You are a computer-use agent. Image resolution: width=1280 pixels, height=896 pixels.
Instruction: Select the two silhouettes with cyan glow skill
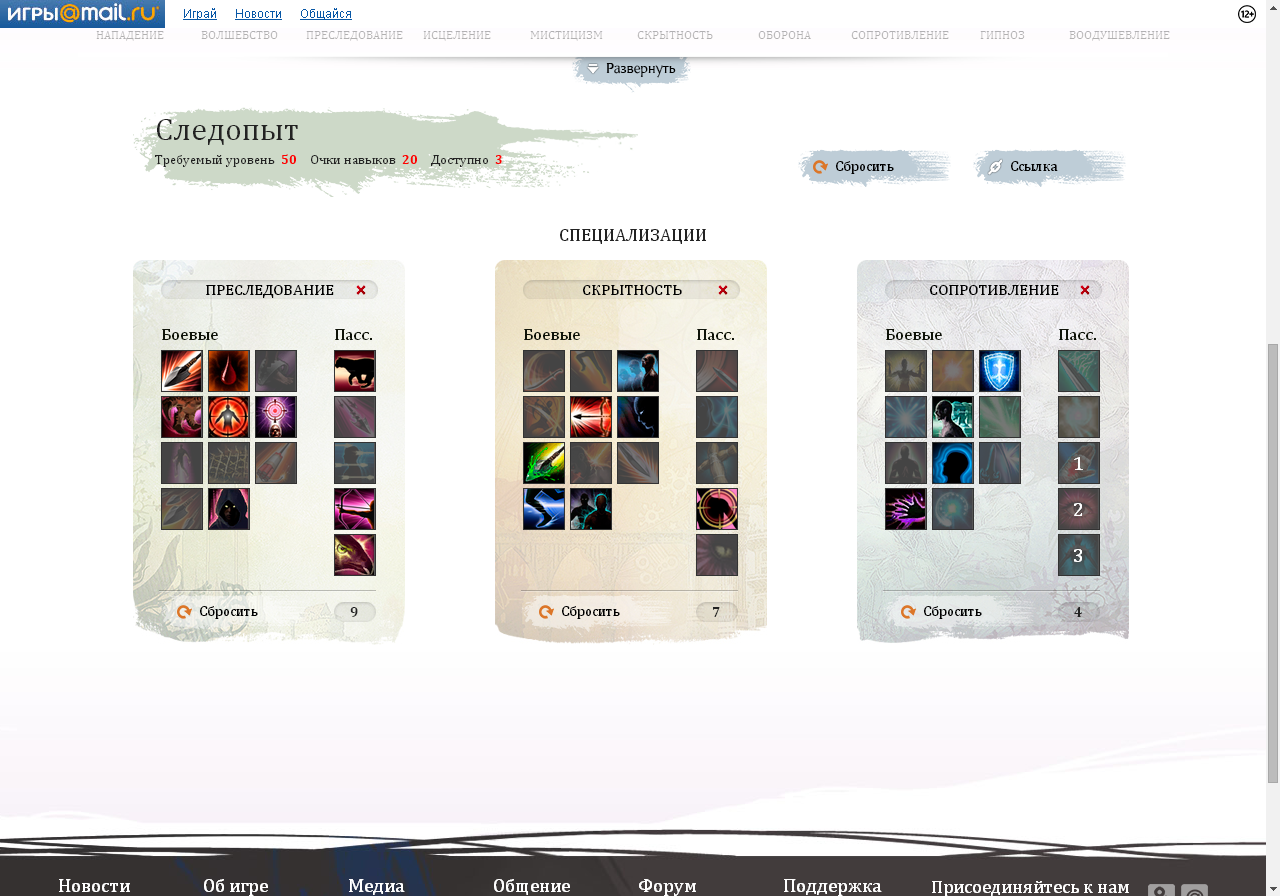tap(591, 509)
